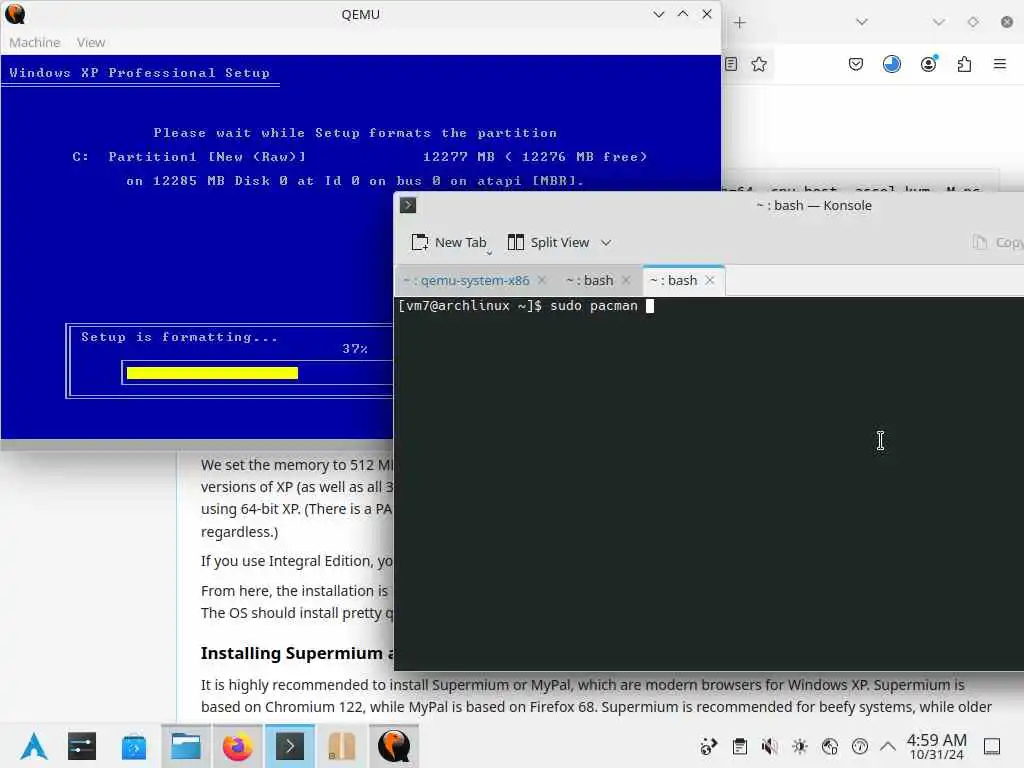This screenshot has width=1024, height=768.
Task: Click the Copy button in Konsole toolbar
Action: tap(998, 242)
